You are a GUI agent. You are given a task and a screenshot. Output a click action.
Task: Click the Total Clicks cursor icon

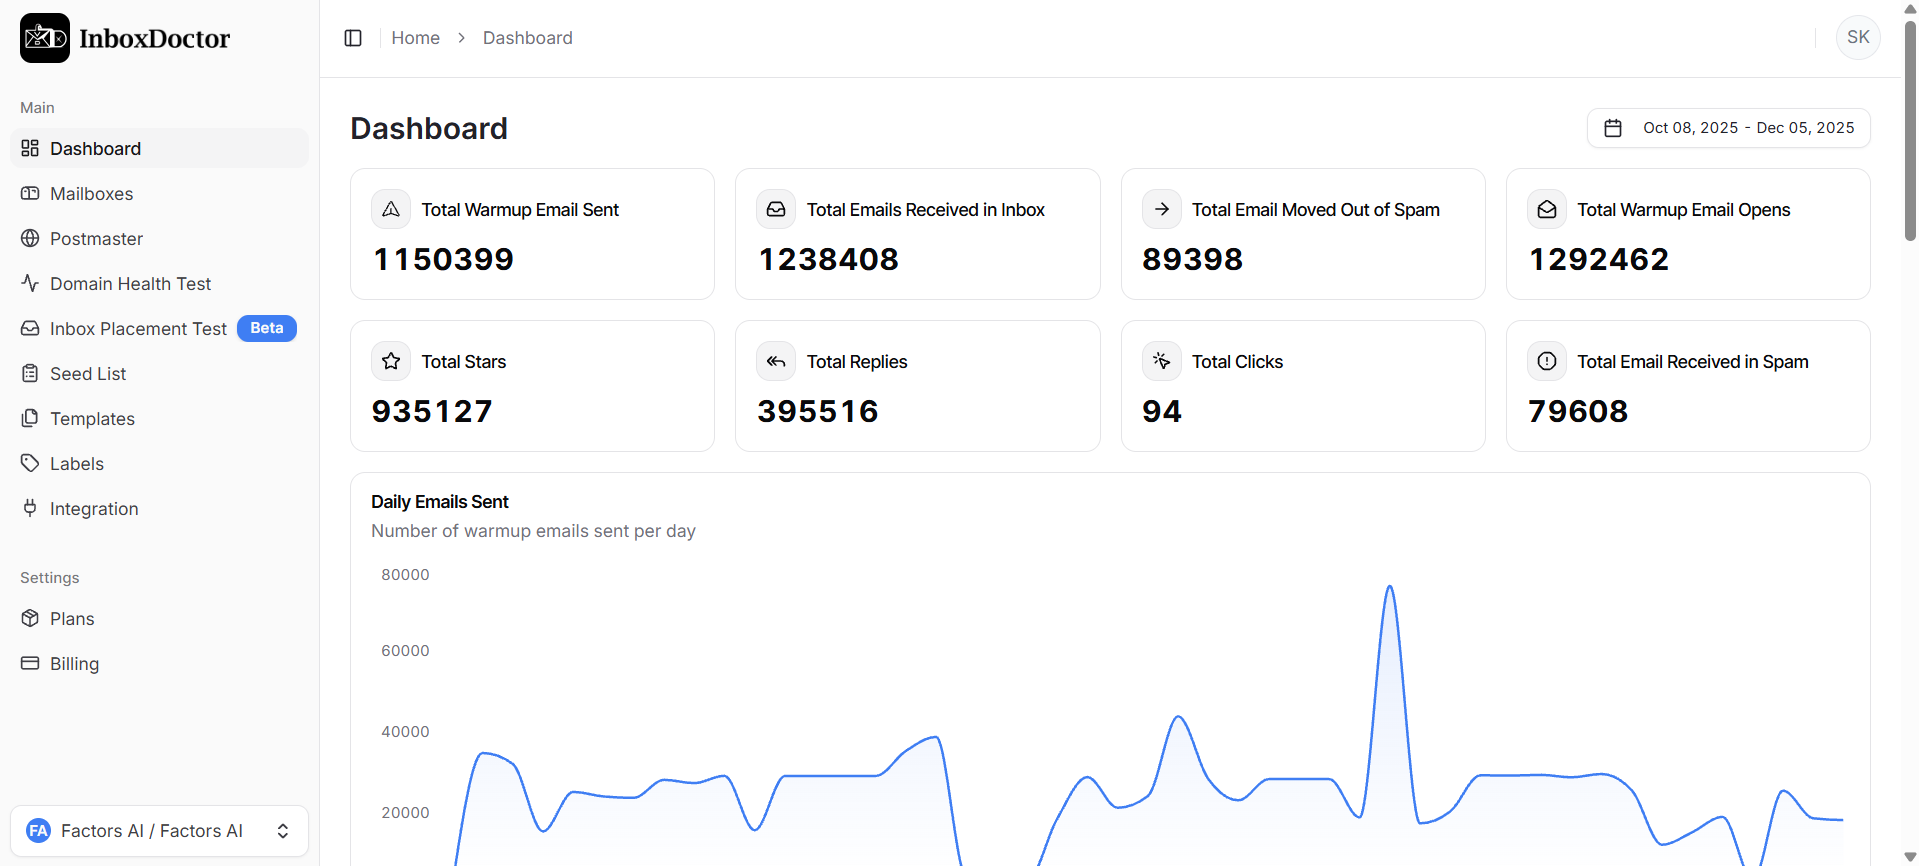(x=1161, y=361)
